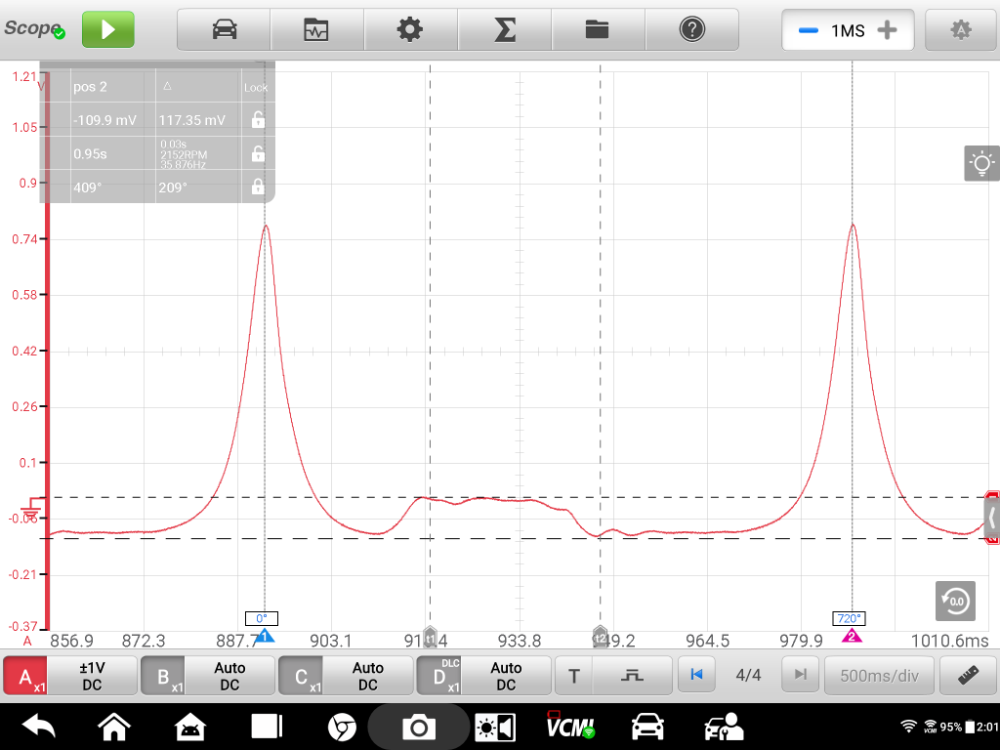Toggle the lock on the voltage cursor row
Image resolution: width=1000 pixels, height=750 pixels.
[x=257, y=120]
